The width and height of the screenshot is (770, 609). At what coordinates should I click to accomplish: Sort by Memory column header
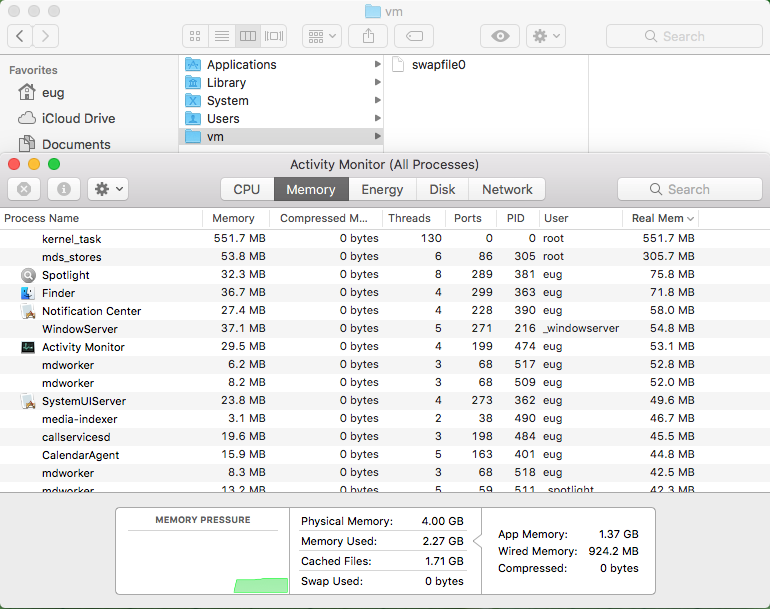(236, 218)
